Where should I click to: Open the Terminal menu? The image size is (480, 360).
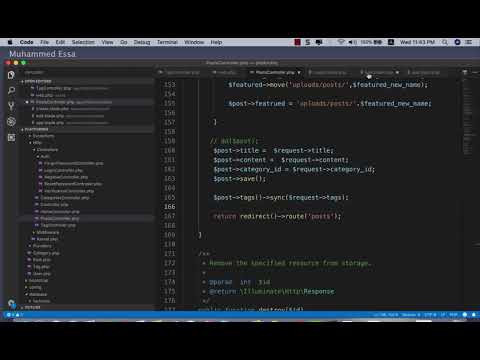coord(167,42)
